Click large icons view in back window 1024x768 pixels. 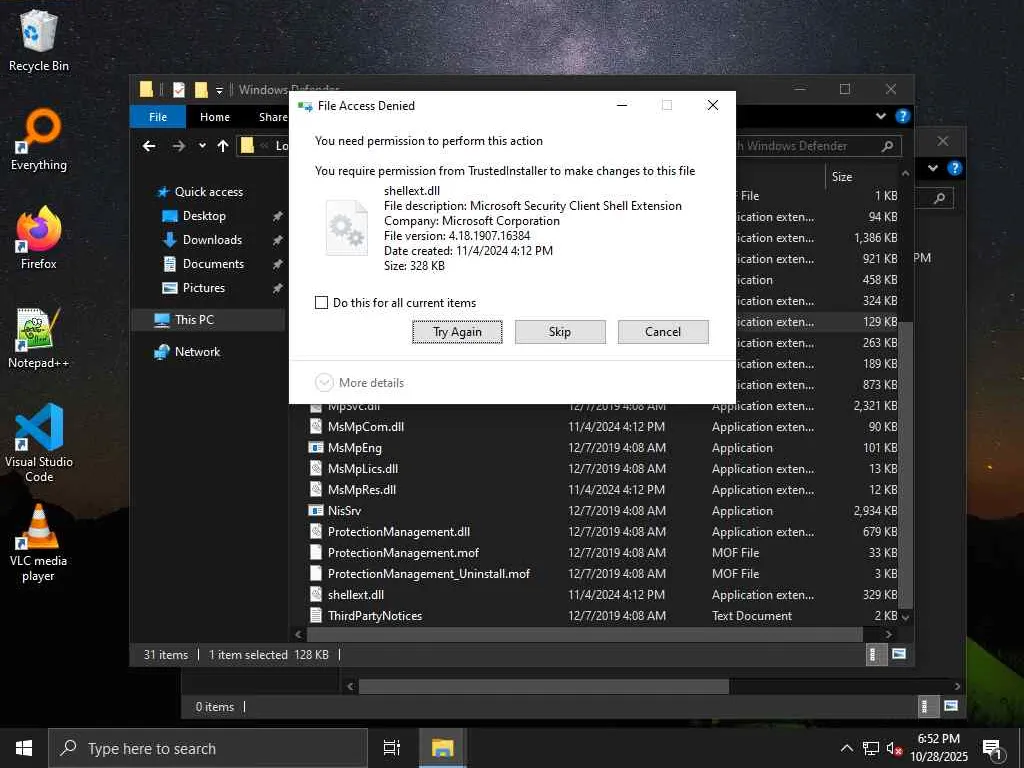(x=951, y=706)
